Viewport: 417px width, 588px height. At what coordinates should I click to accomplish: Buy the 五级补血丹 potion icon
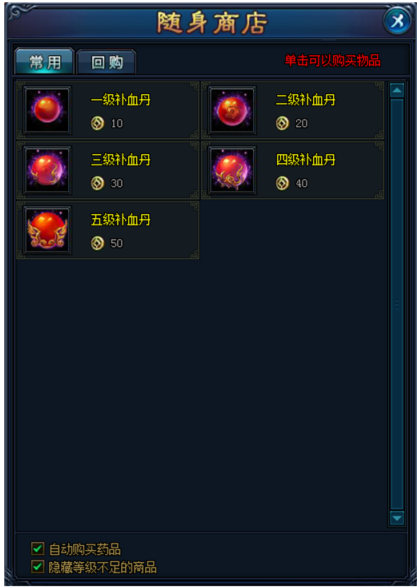47,230
